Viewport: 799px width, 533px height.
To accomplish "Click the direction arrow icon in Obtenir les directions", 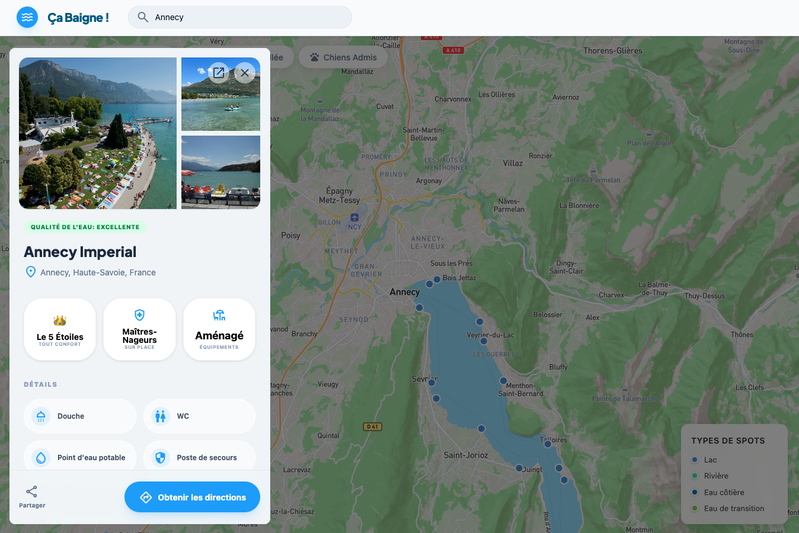I will click(x=146, y=497).
